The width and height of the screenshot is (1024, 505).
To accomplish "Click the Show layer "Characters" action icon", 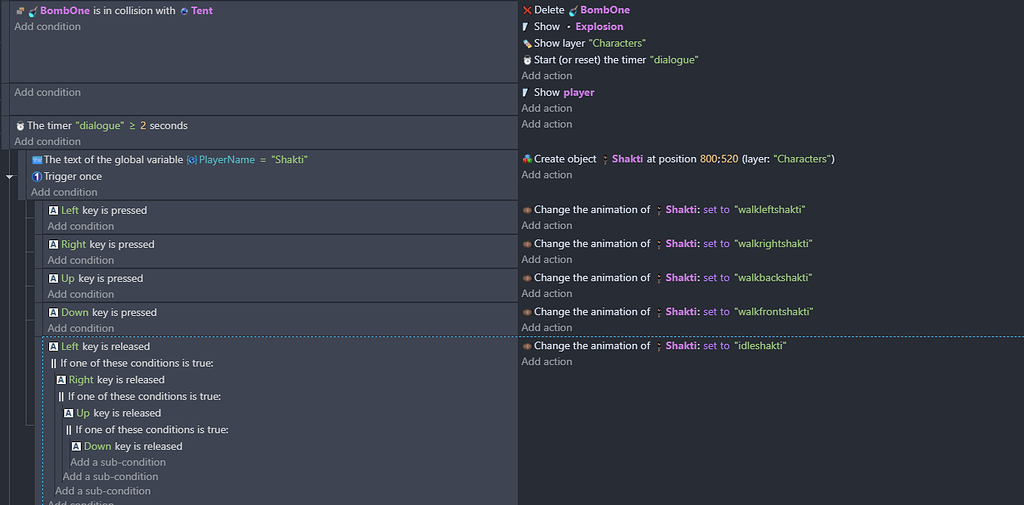I will pyautogui.click(x=527, y=43).
